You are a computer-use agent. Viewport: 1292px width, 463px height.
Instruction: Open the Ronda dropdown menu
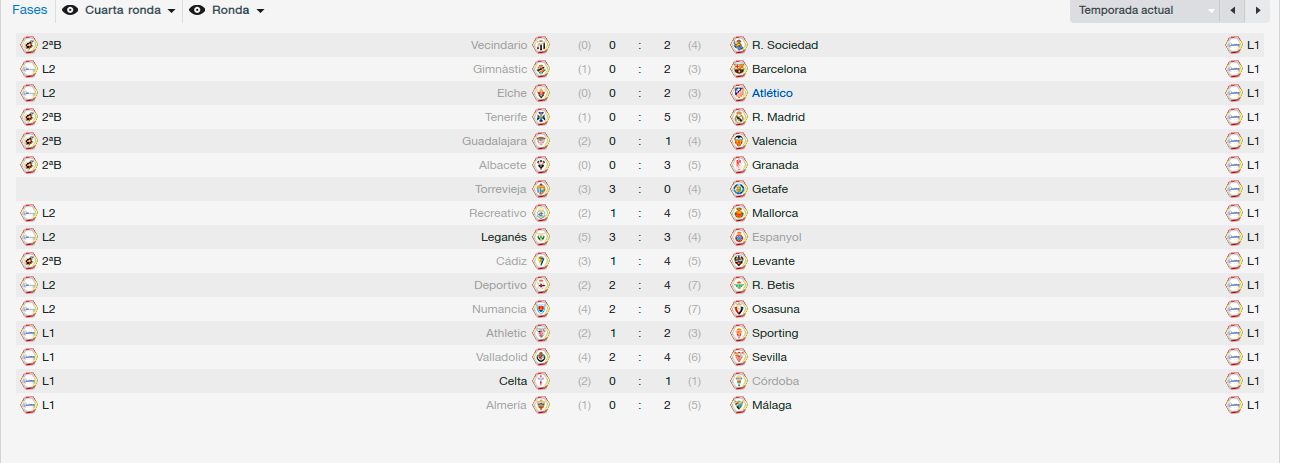[x=238, y=10]
